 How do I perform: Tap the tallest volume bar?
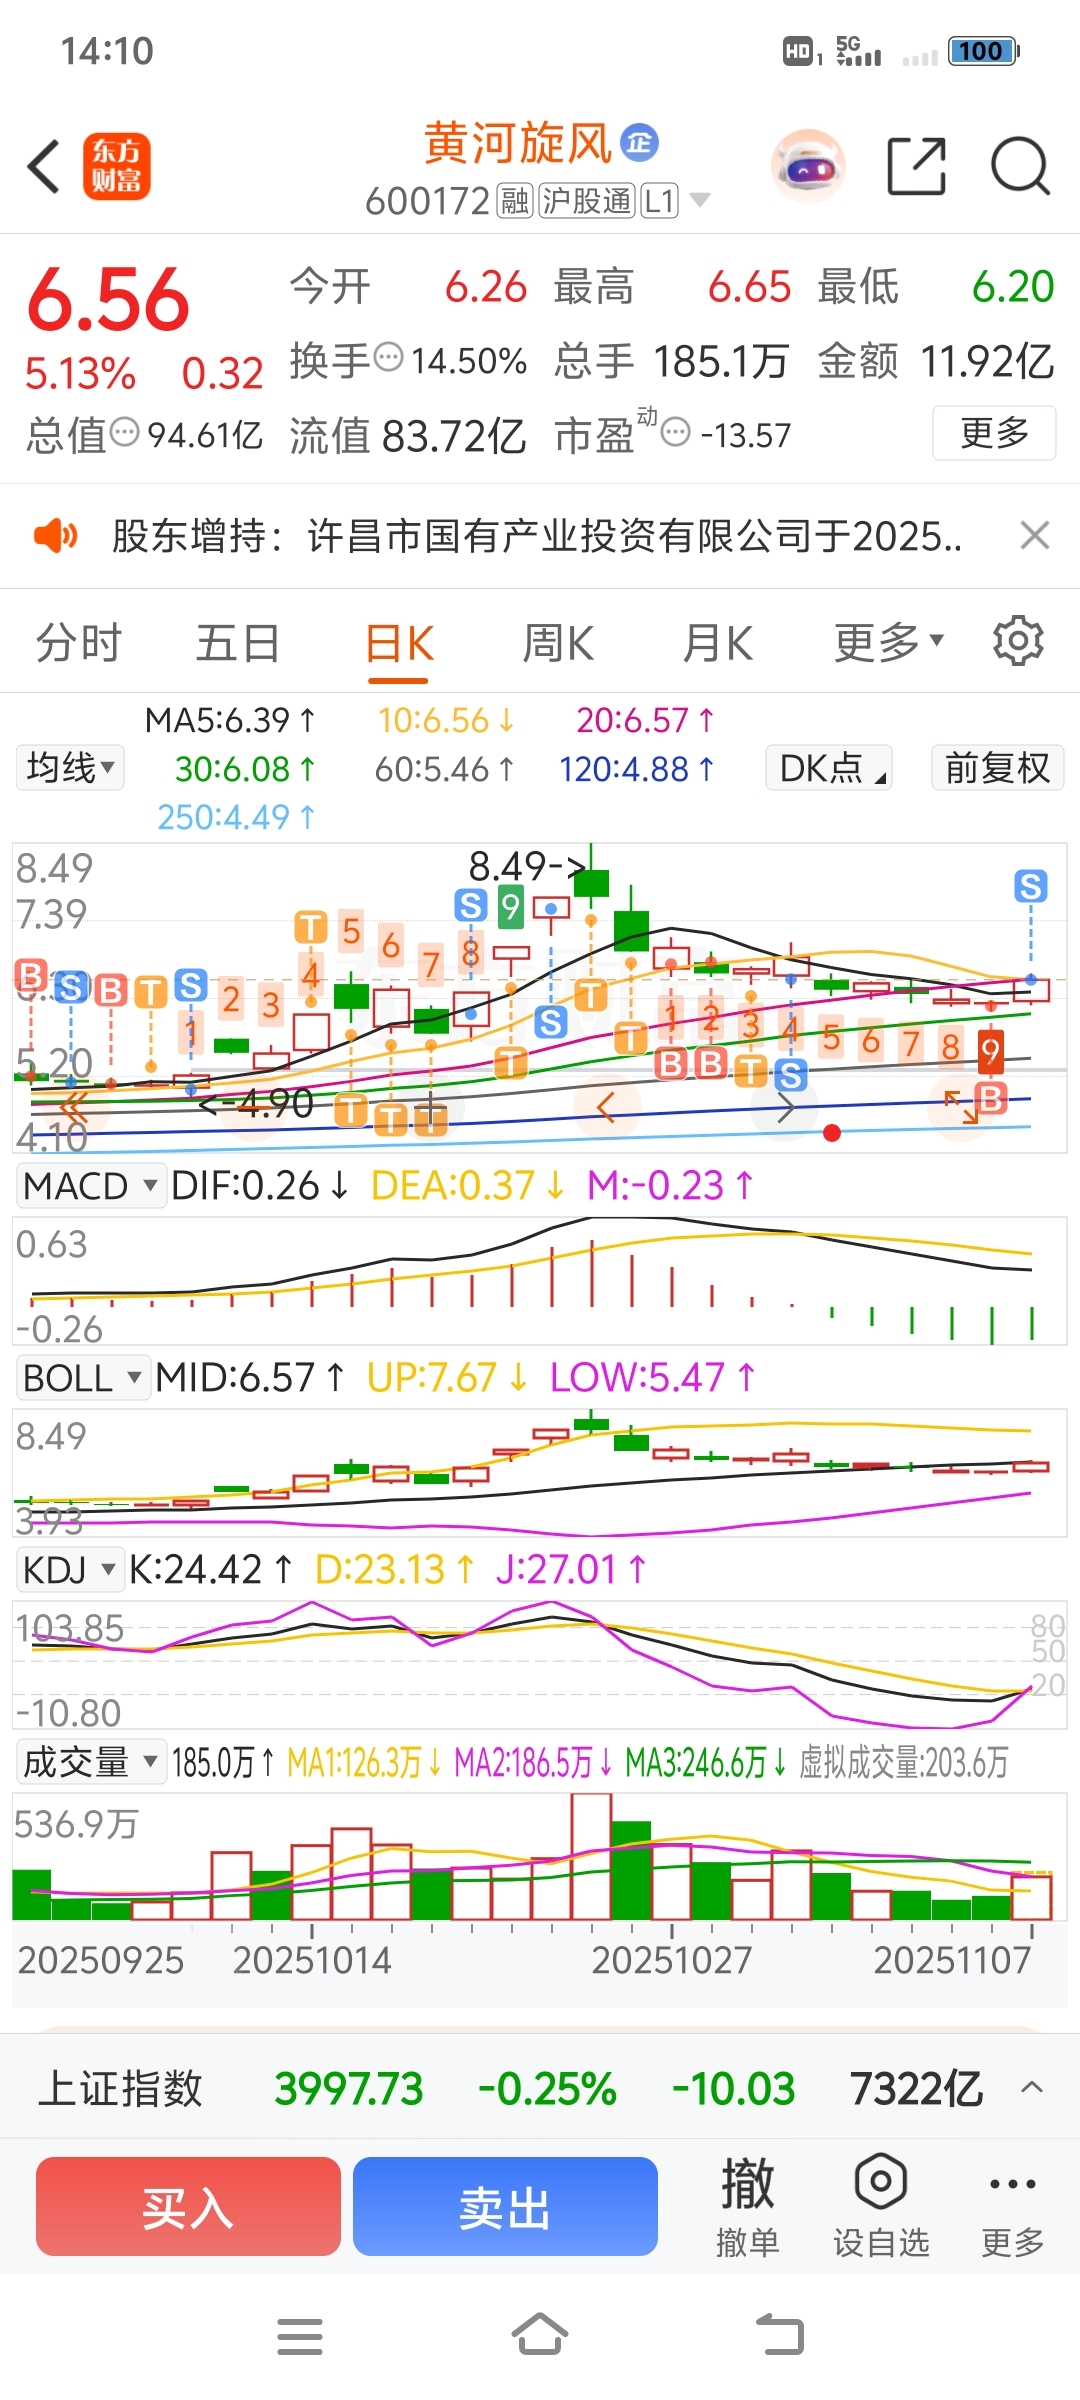pos(591,1856)
